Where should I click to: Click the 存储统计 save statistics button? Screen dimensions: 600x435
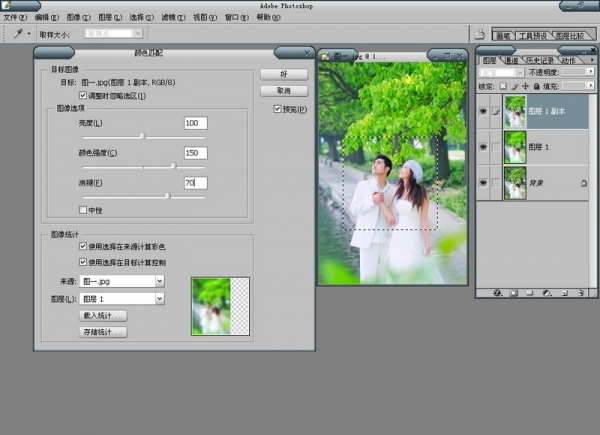click(x=103, y=332)
